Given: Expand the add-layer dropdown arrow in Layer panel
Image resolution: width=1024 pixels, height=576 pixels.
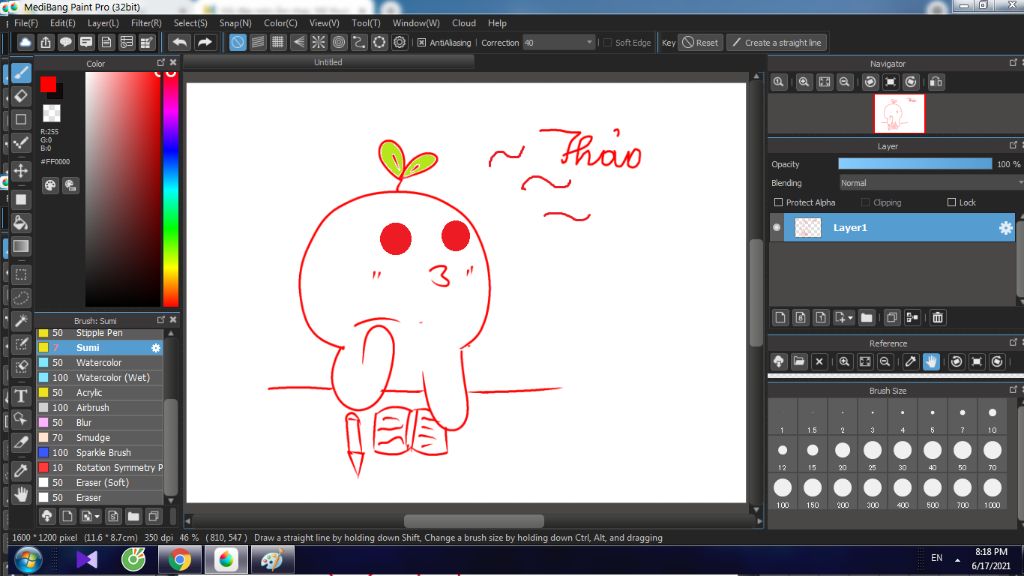Looking at the screenshot, I should [x=850, y=318].
